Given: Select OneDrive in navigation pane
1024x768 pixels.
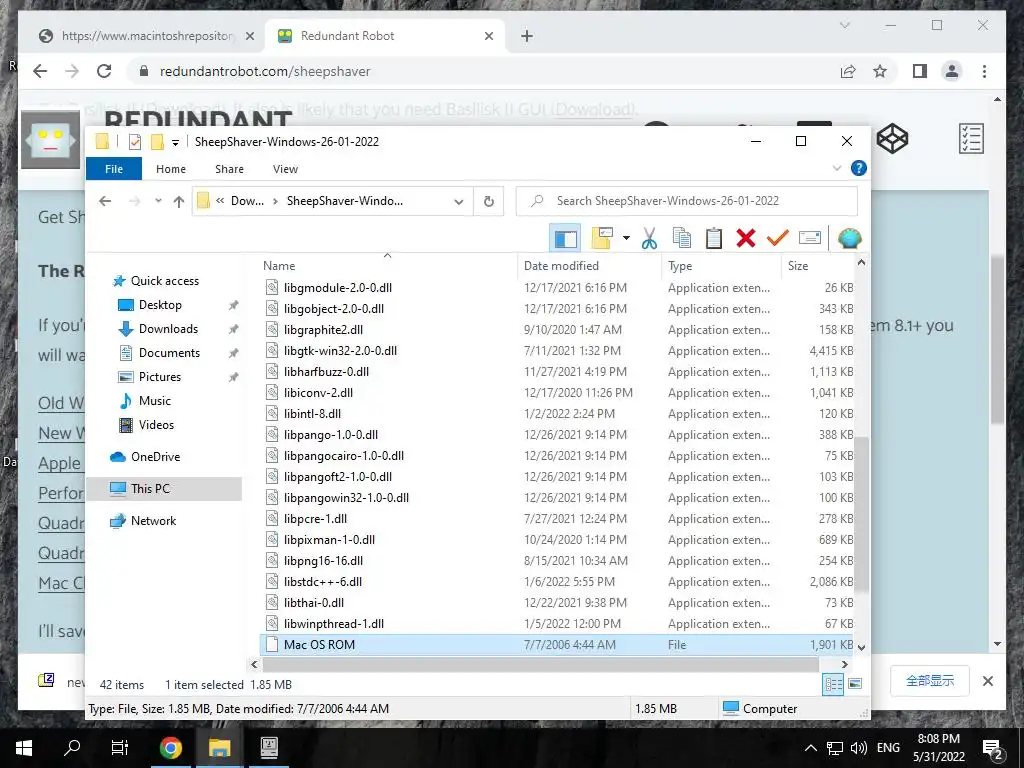Looking at the screenshot, I should point(155,456).
